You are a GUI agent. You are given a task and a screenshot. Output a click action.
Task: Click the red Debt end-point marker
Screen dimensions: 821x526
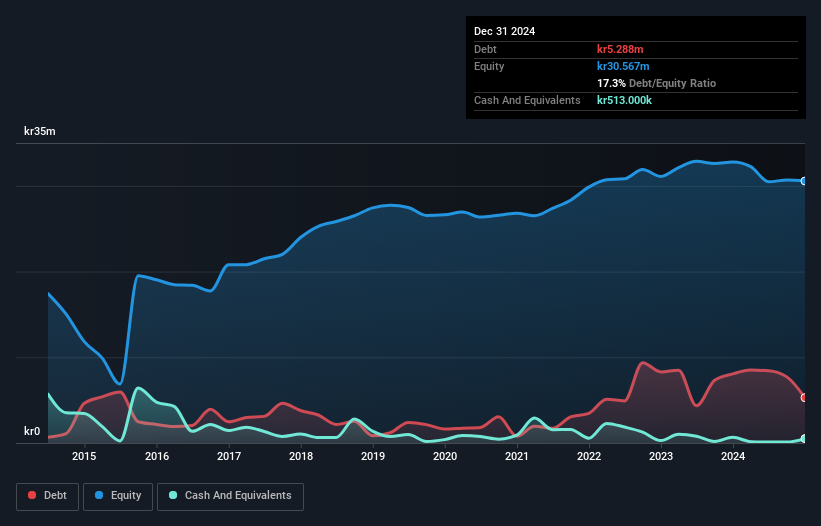coord(804,398)
